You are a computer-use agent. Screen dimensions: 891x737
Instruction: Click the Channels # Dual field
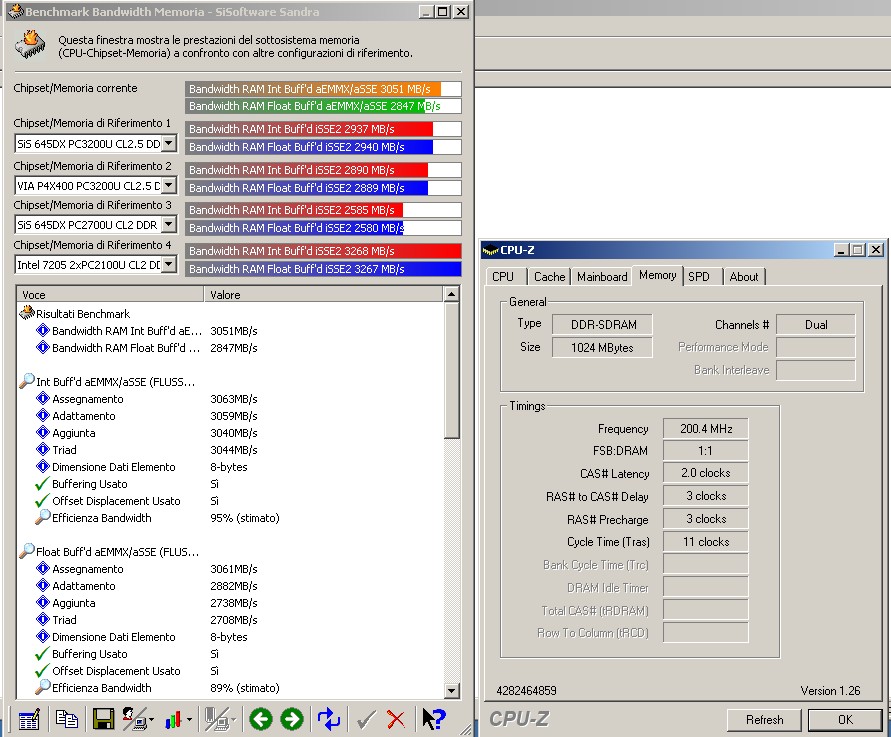[x=816, y=324]
